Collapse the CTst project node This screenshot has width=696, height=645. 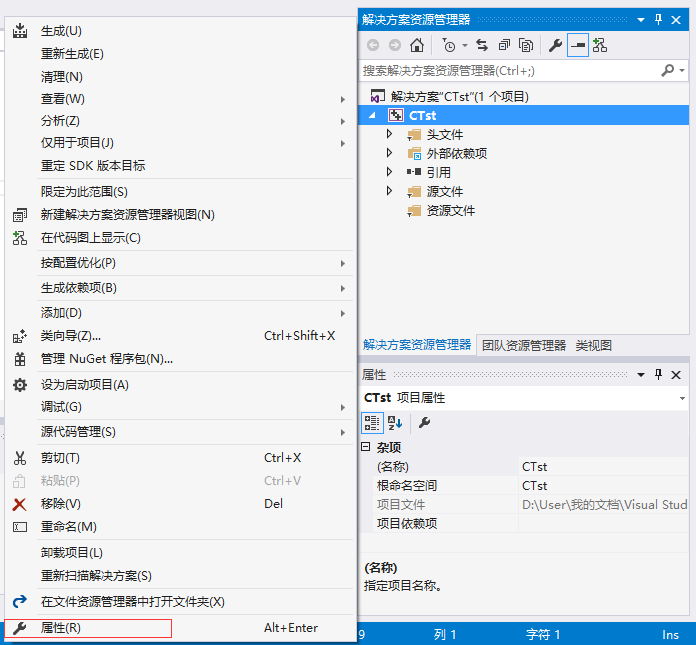pos(372,115)
